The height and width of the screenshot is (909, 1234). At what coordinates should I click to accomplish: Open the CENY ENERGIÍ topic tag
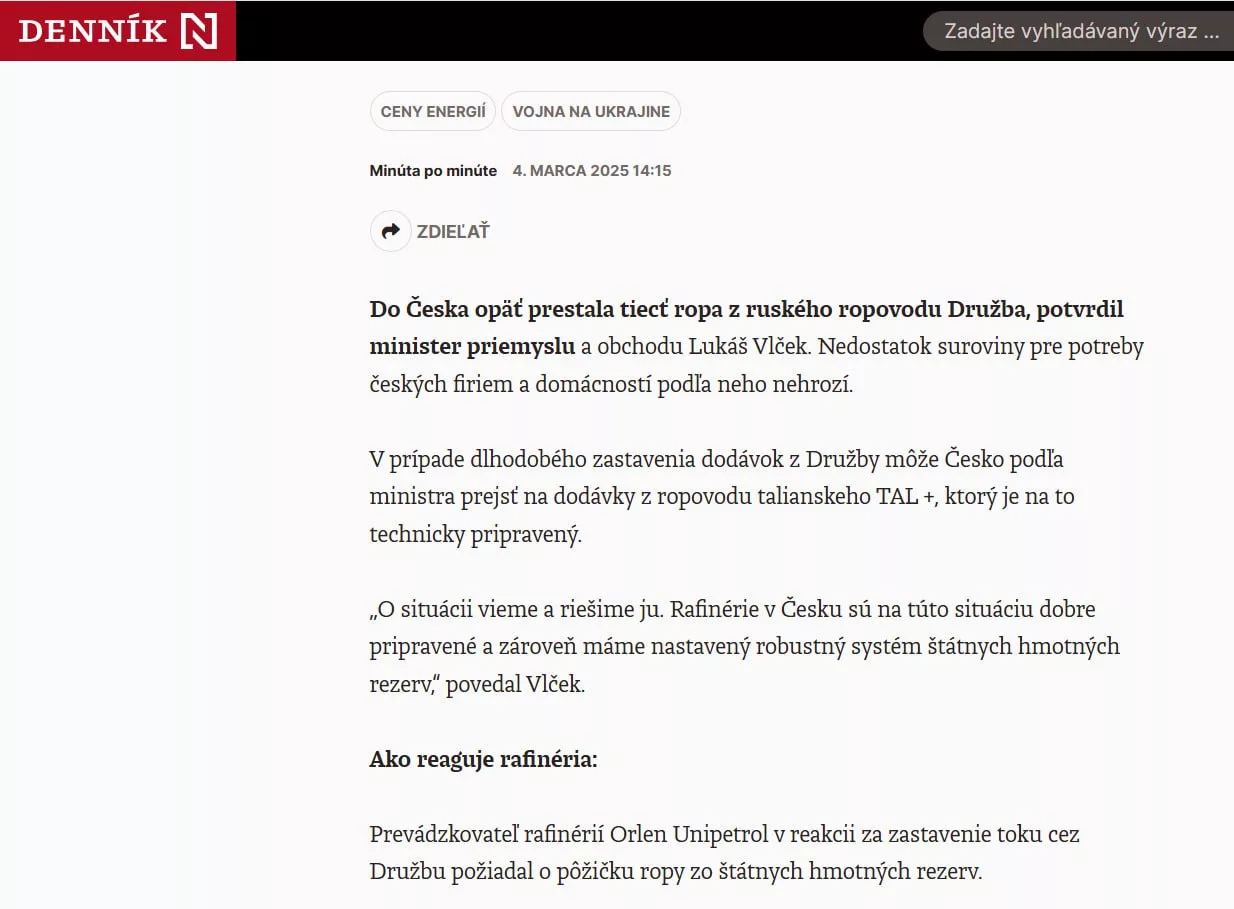tap(433, 112)
